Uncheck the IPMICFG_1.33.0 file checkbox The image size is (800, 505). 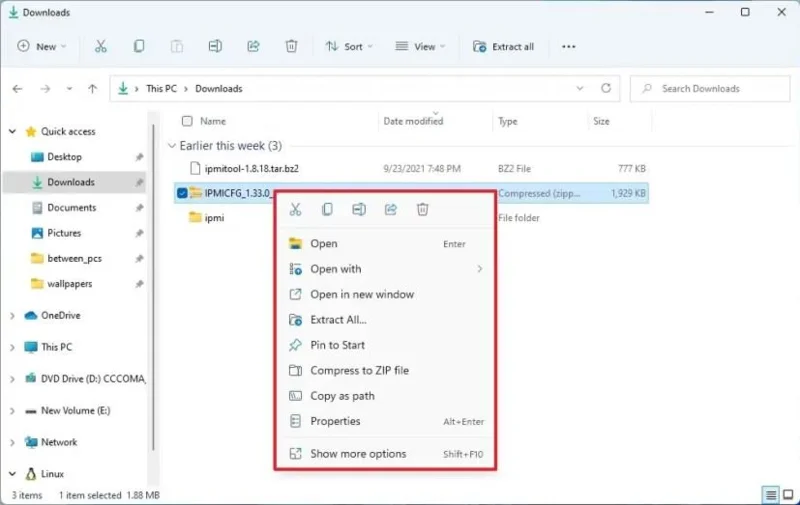[182, 193]
